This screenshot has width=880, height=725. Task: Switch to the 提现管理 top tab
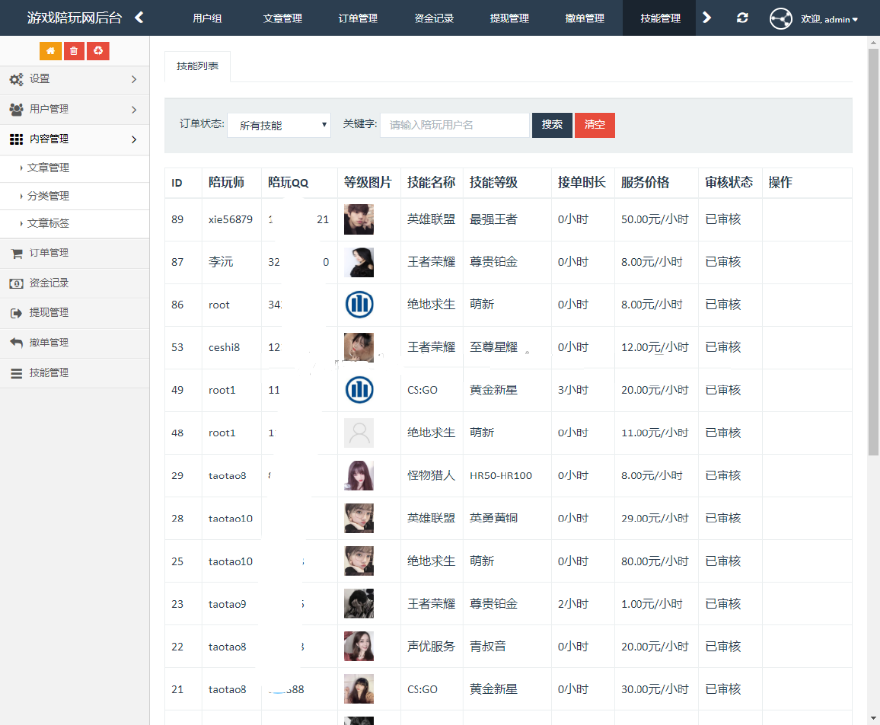[x=511, y=18]
